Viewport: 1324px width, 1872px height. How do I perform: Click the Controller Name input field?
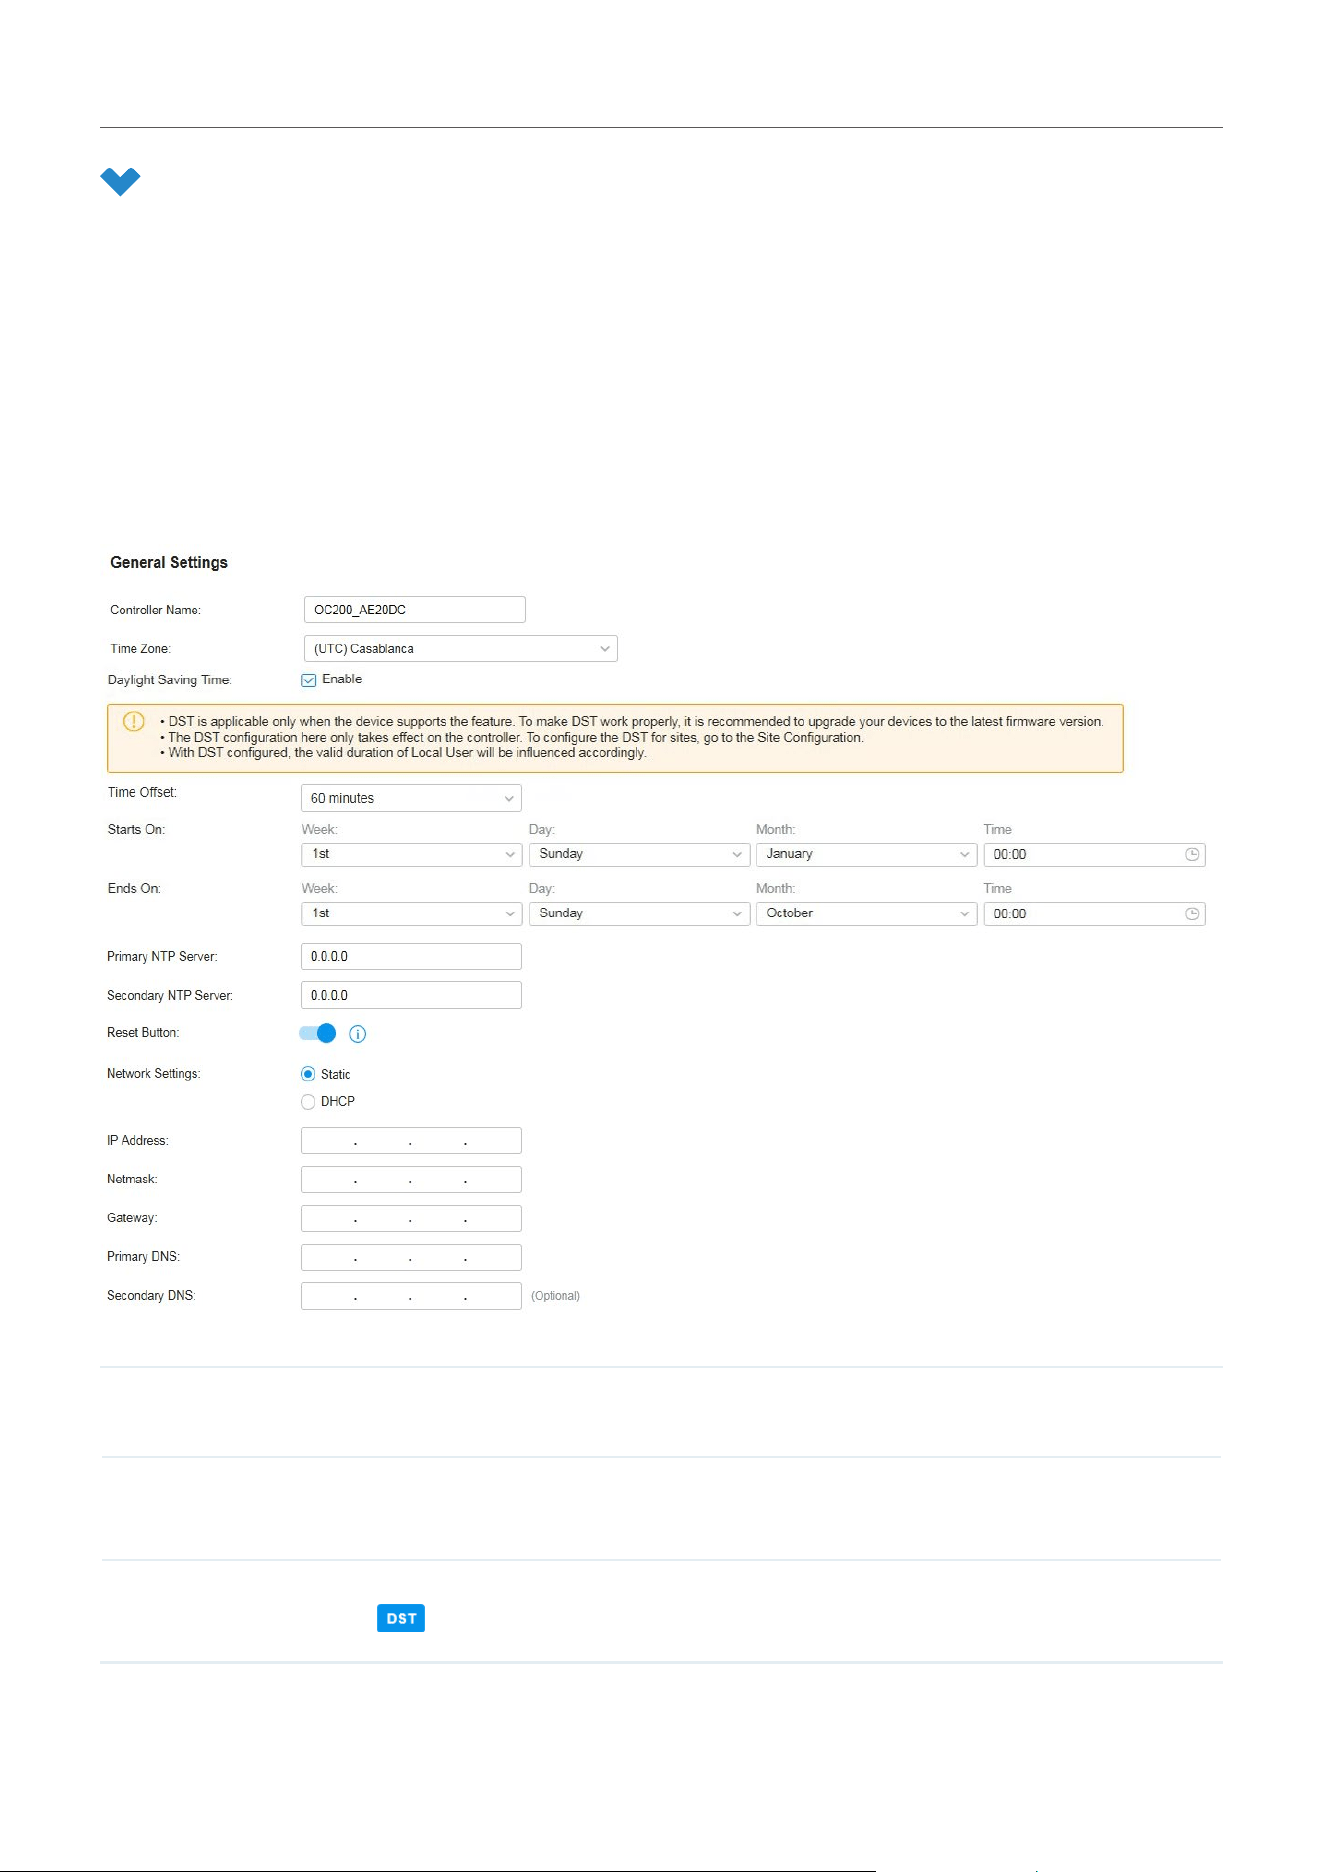click(414, 610)
